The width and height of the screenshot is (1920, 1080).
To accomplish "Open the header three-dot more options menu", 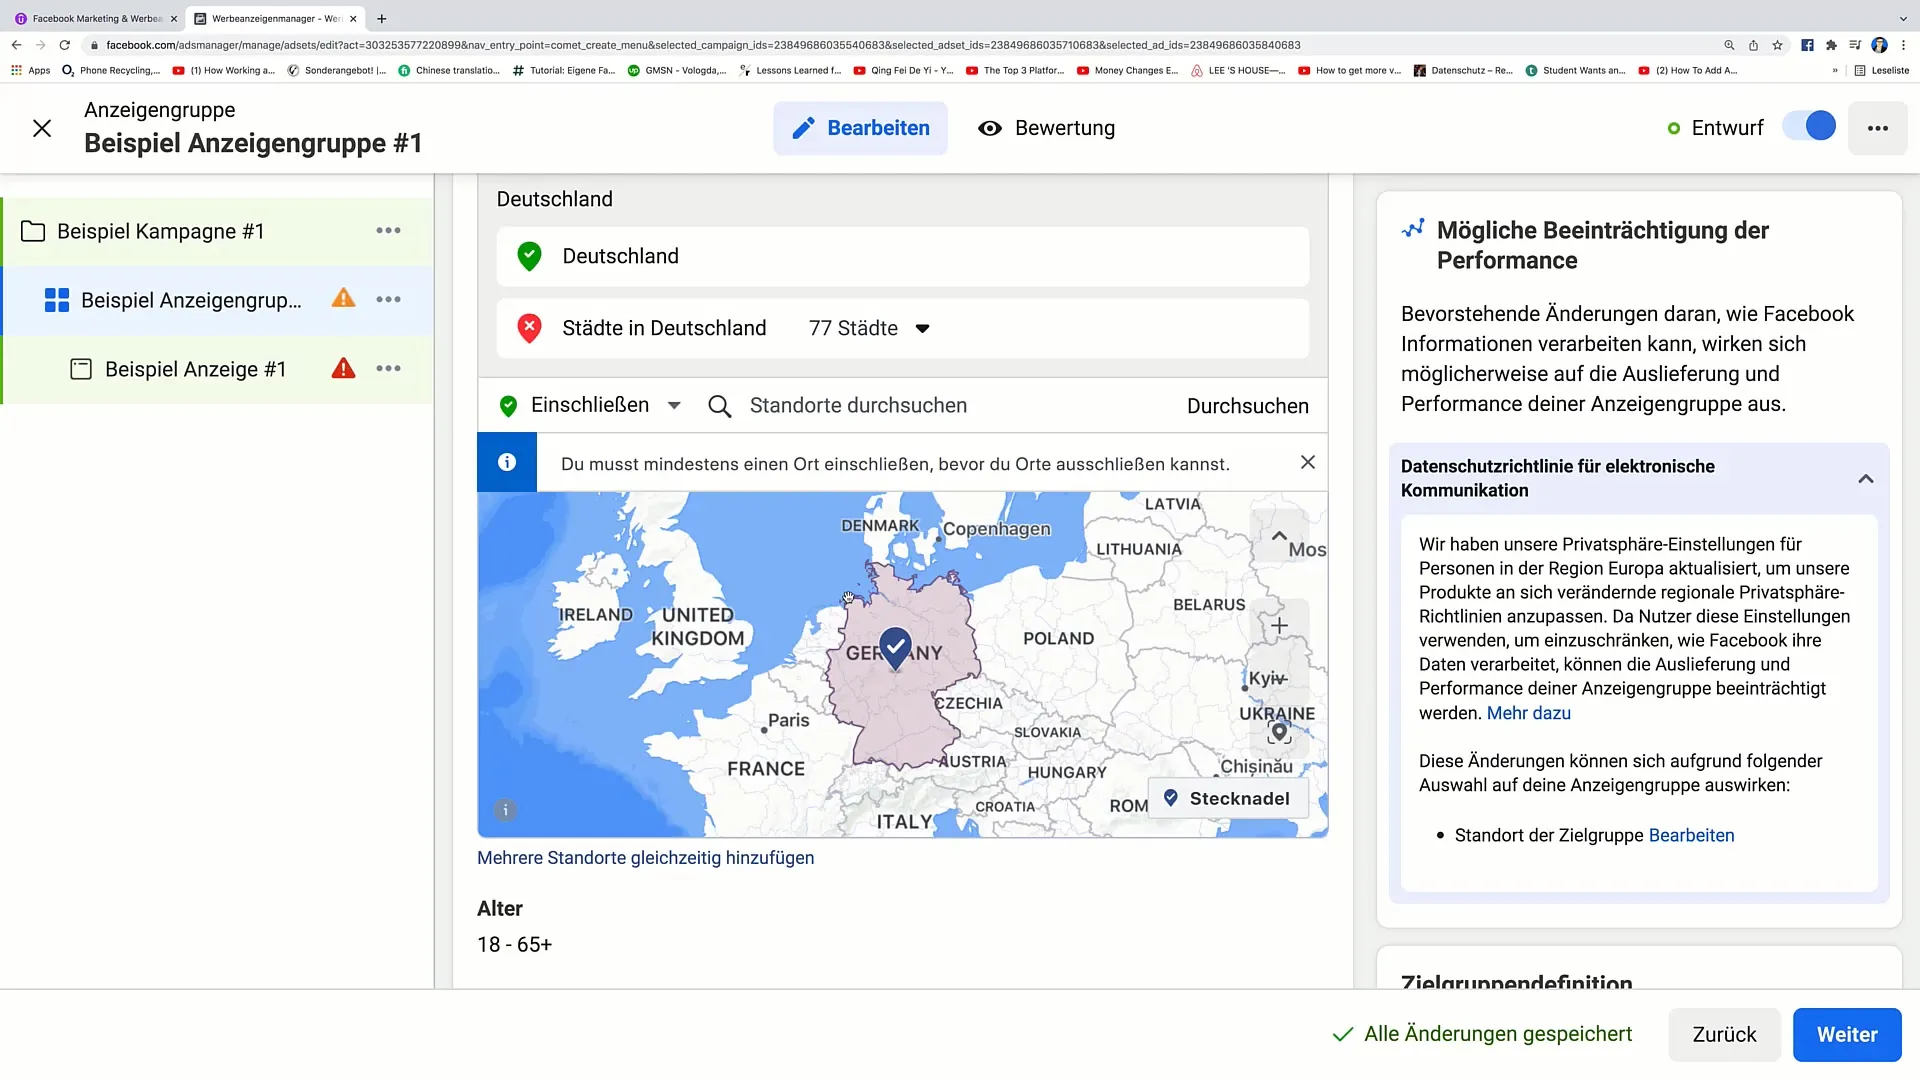I will 1878,128.
